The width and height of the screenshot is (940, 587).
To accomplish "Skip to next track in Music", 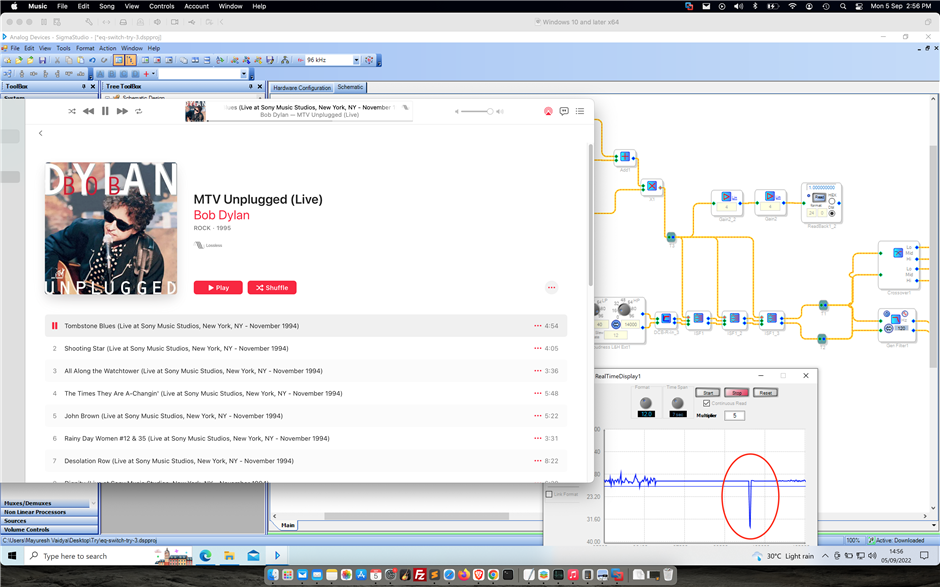I will click(122, 111).
